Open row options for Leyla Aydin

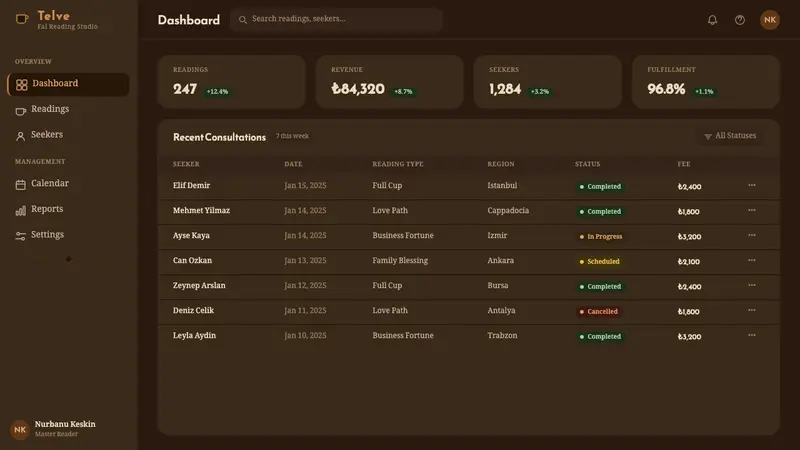click(x=752, y=335)
